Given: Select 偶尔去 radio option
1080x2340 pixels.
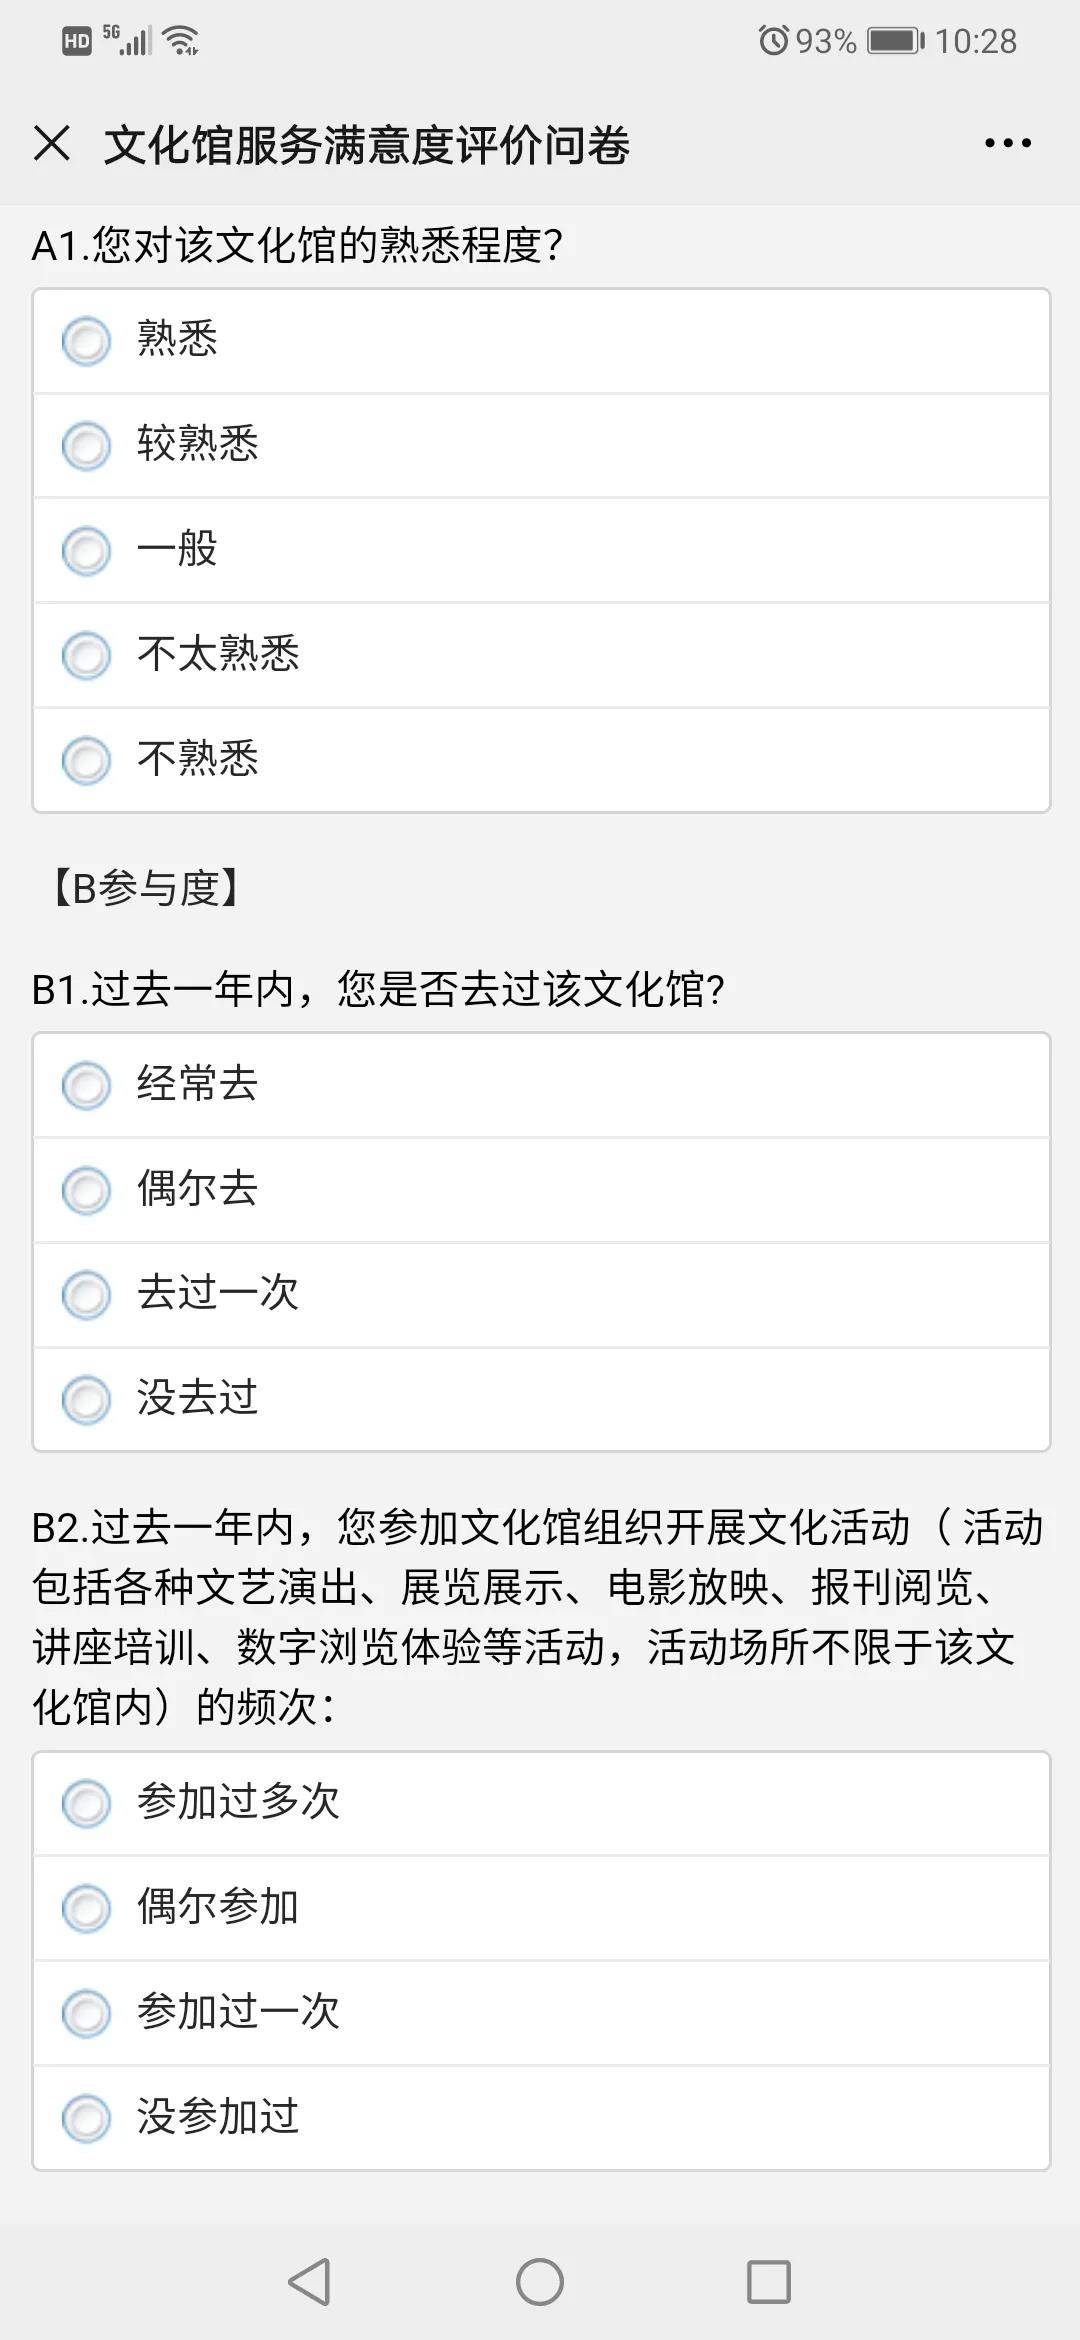Looking at the screenshot, I should (x=87, y=1191).
